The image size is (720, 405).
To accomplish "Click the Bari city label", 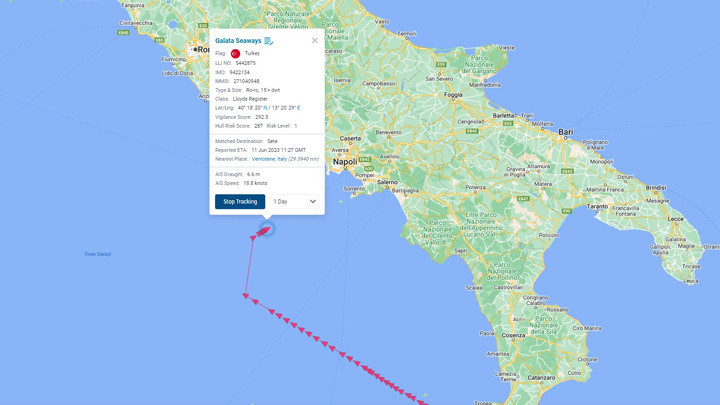I will point(566,132).
